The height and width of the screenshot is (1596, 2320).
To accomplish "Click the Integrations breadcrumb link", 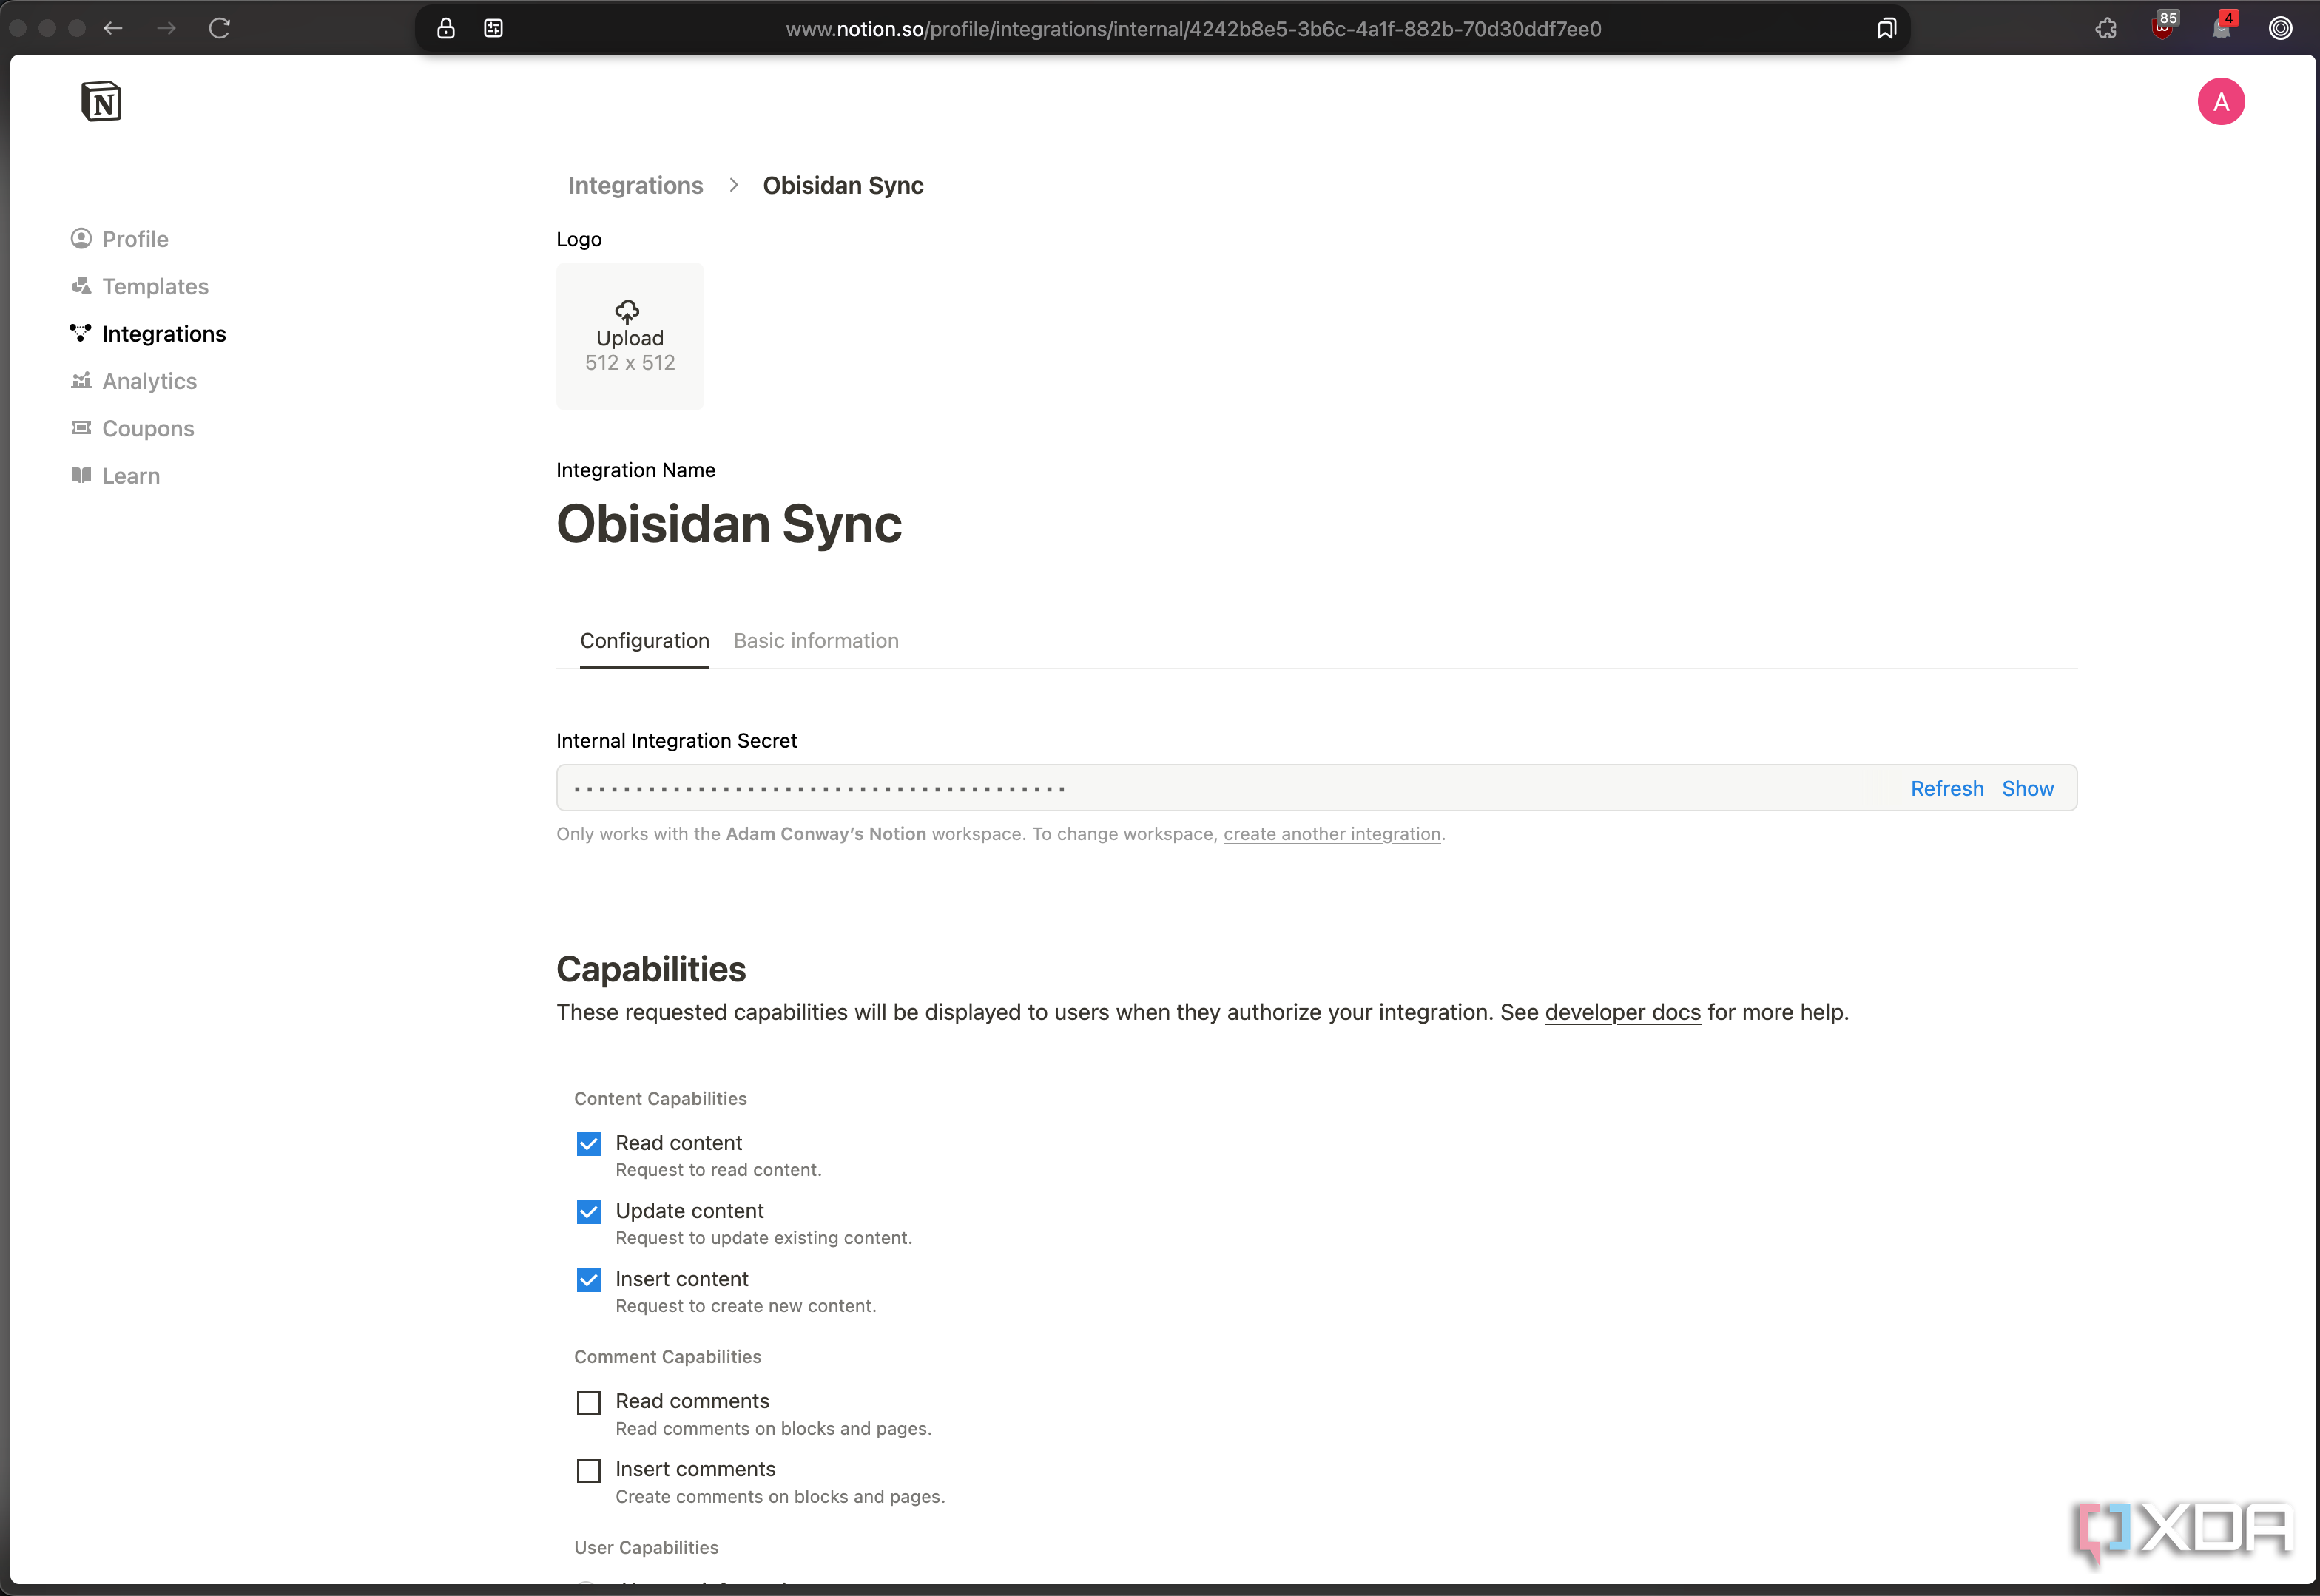I will pos(635,185).
